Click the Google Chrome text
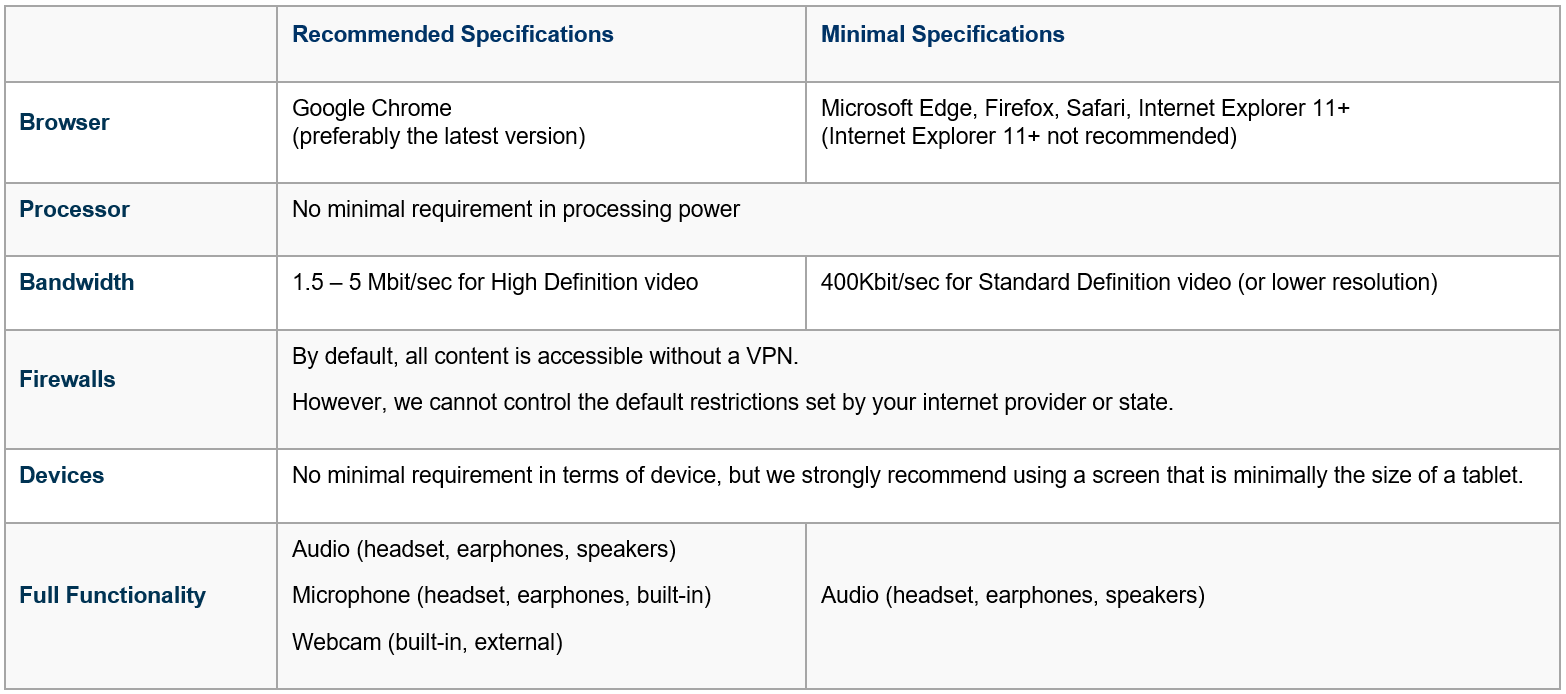Viewport: 1566px width, 694px height. [372, 108]
